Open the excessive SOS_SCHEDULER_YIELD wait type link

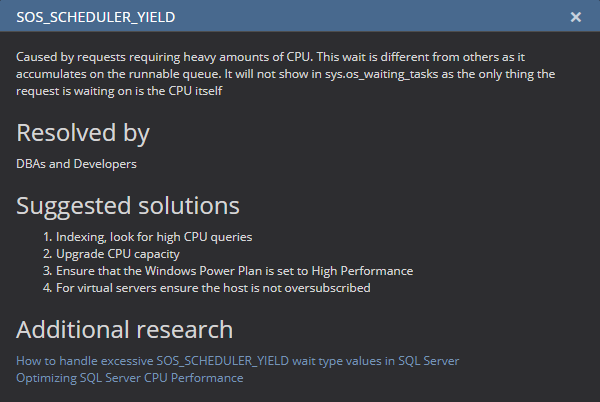click(237, 361)
